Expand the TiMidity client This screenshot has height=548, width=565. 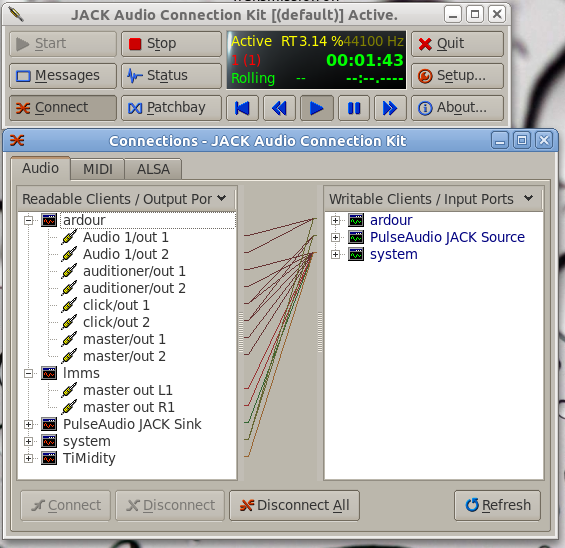(x=28, y=458)
